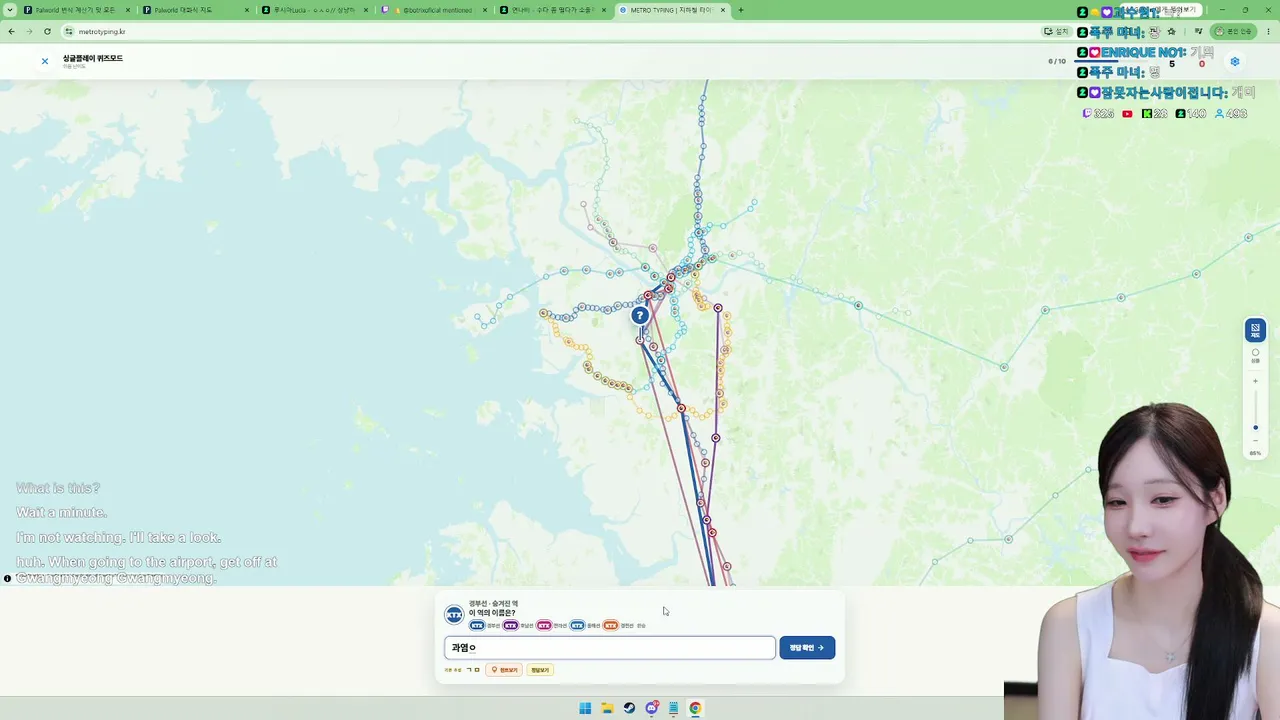The image size is (1280, 720).
Task: Submit answer with the blue confirm button
Action: [x=807, y=648]
